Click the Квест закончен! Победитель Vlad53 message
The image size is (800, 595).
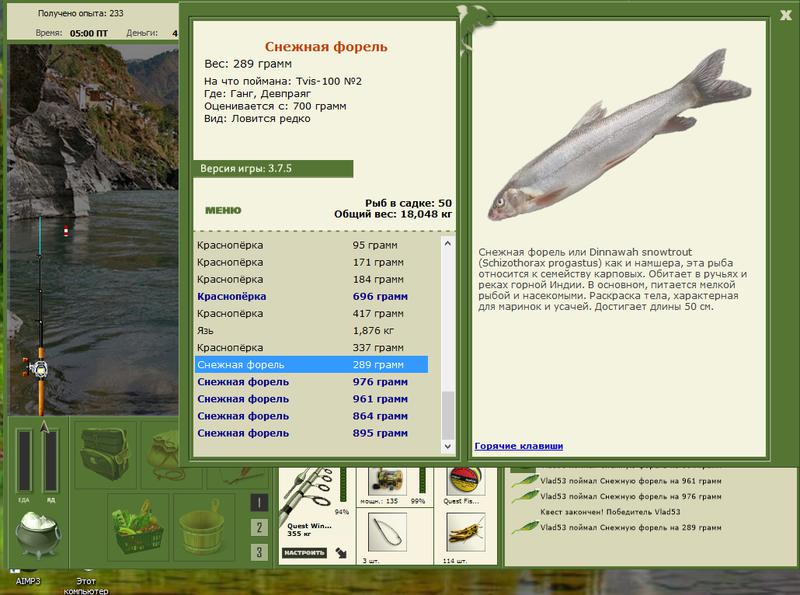tap(610, 512)
